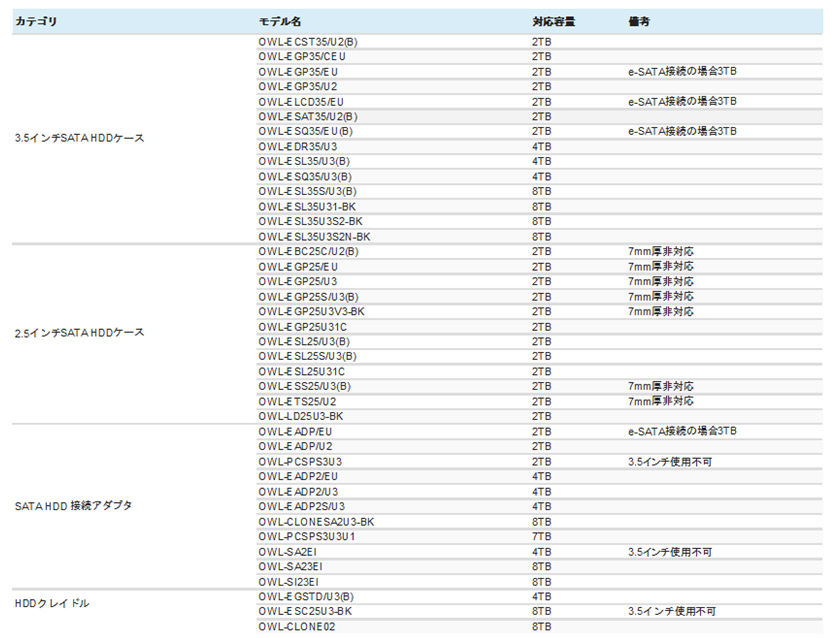Click model OWL-EADP2S/U3
The width and height of the screenshot is (840, 638).
302,507
